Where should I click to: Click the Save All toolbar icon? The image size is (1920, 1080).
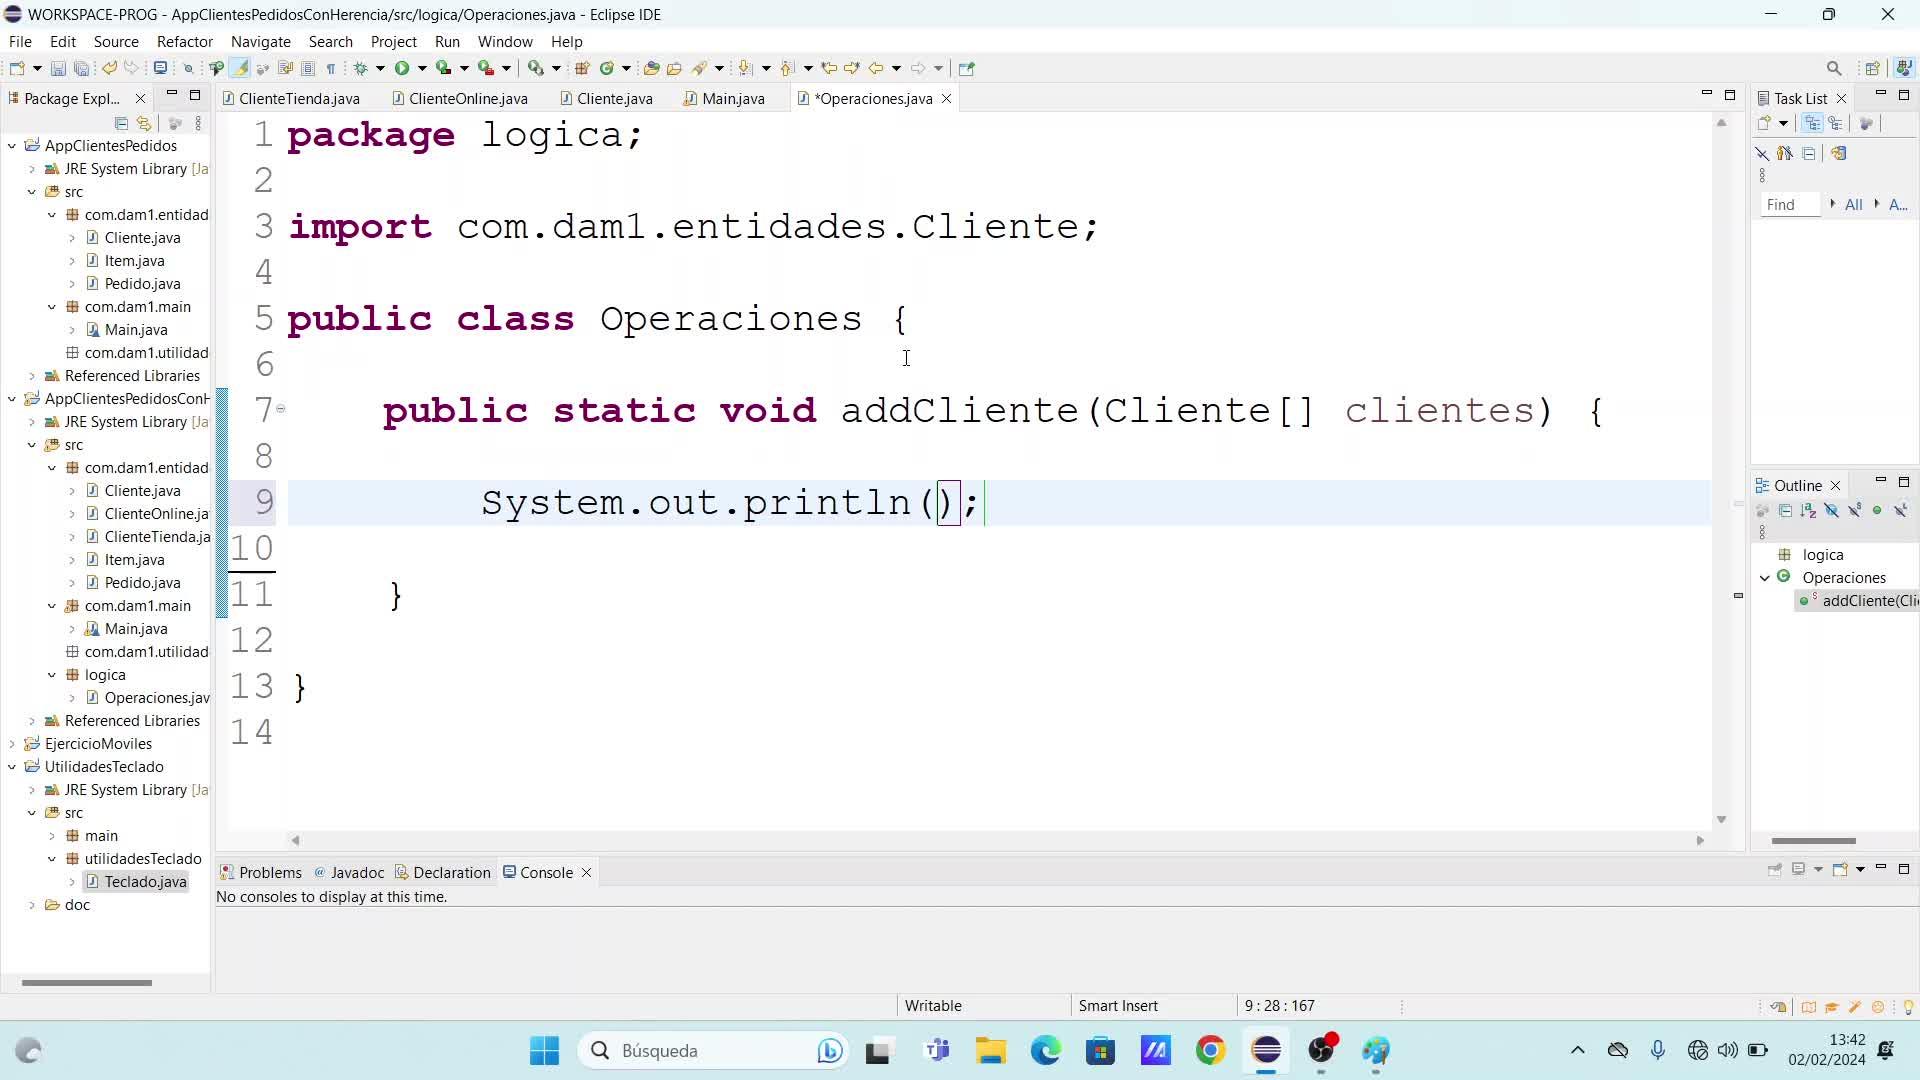click(x=82, y=68)
